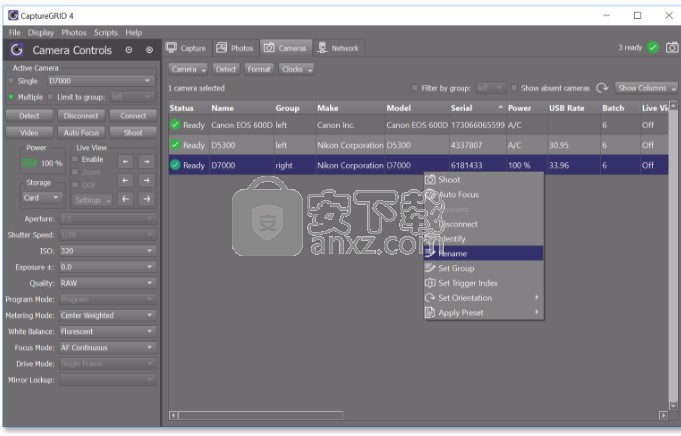Toggle the Live View DOF checkbox

pos(75,185)
